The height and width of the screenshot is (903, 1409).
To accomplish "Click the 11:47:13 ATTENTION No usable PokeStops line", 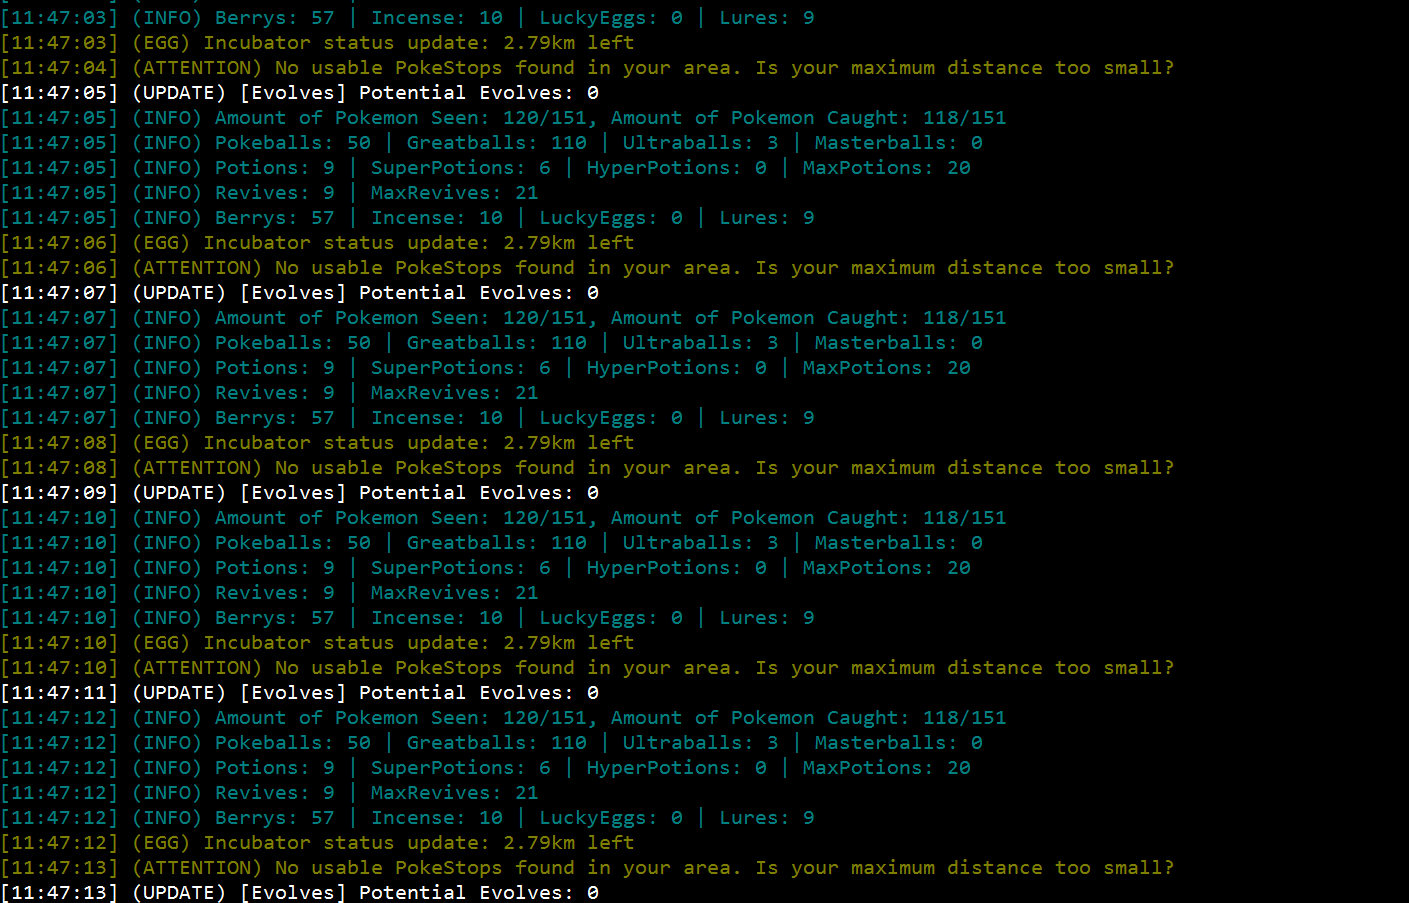I will (x=587, y=868).
